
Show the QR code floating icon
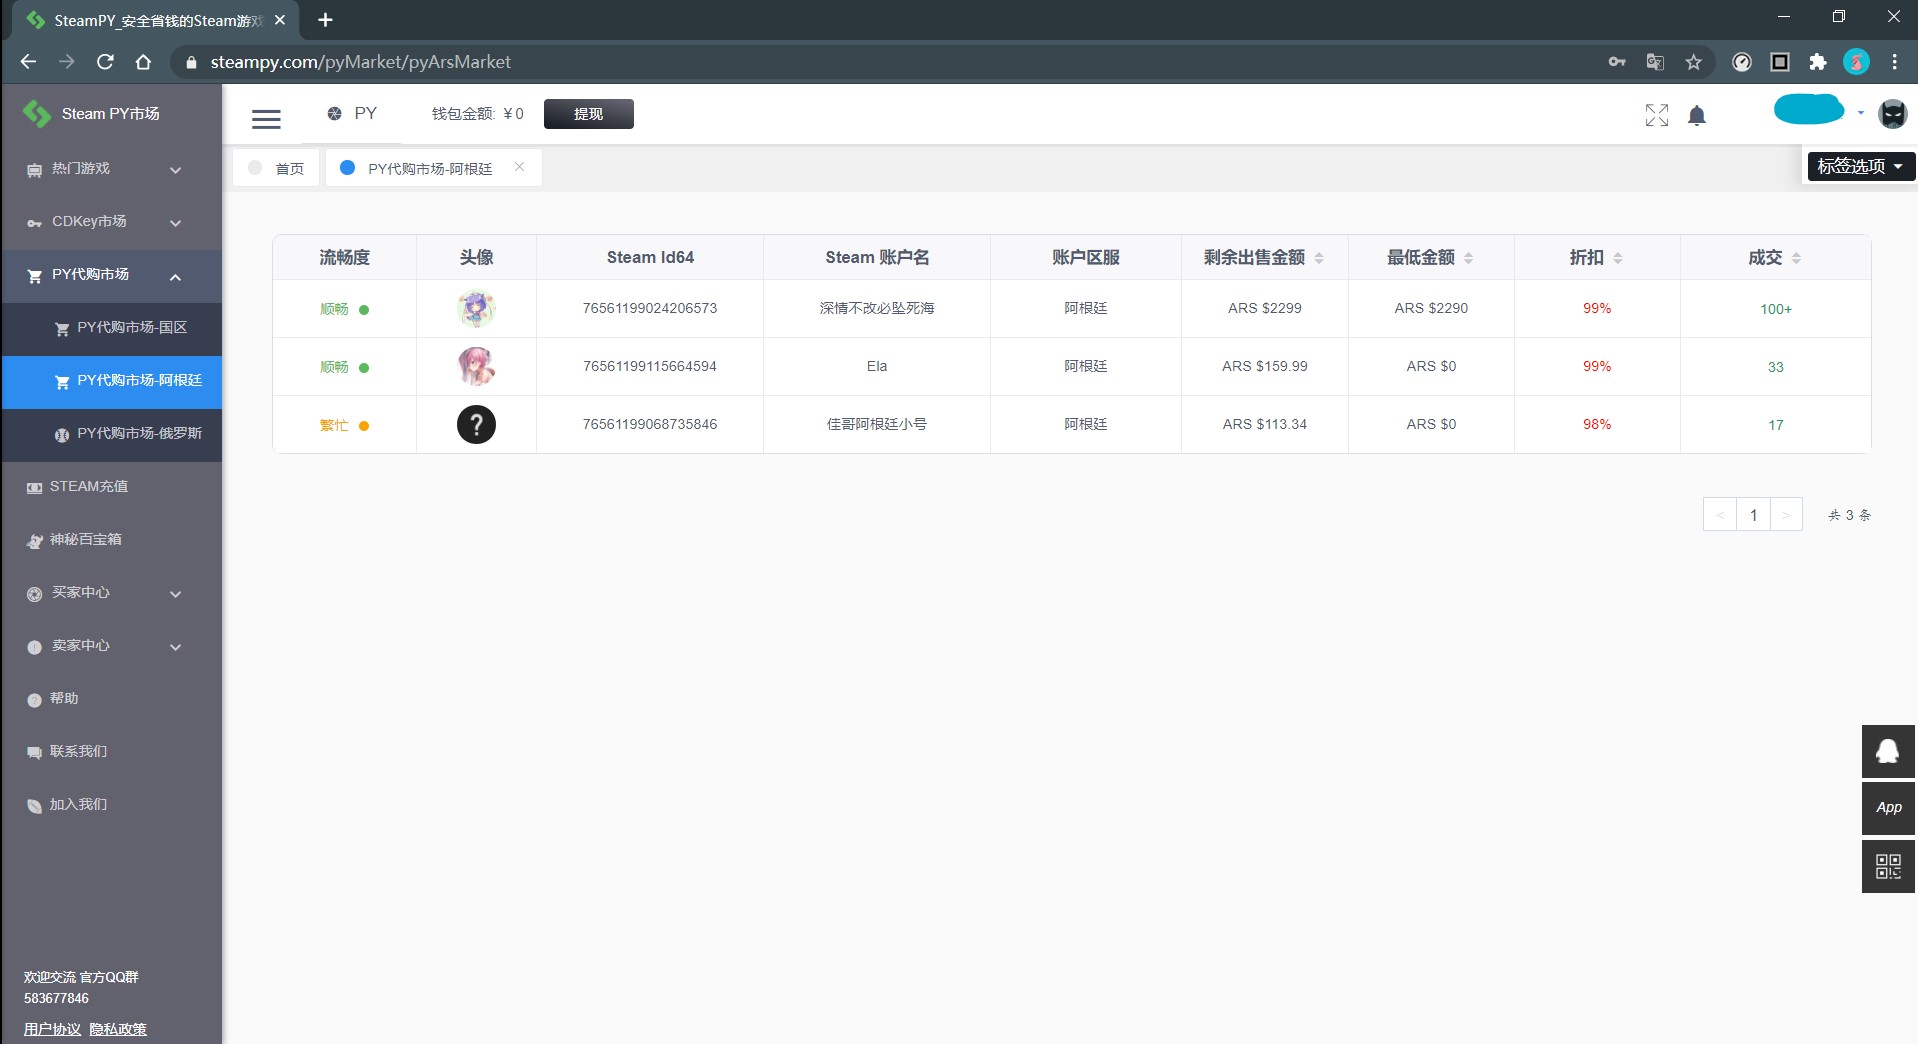pyautogui.click(x=1888, y=866)
